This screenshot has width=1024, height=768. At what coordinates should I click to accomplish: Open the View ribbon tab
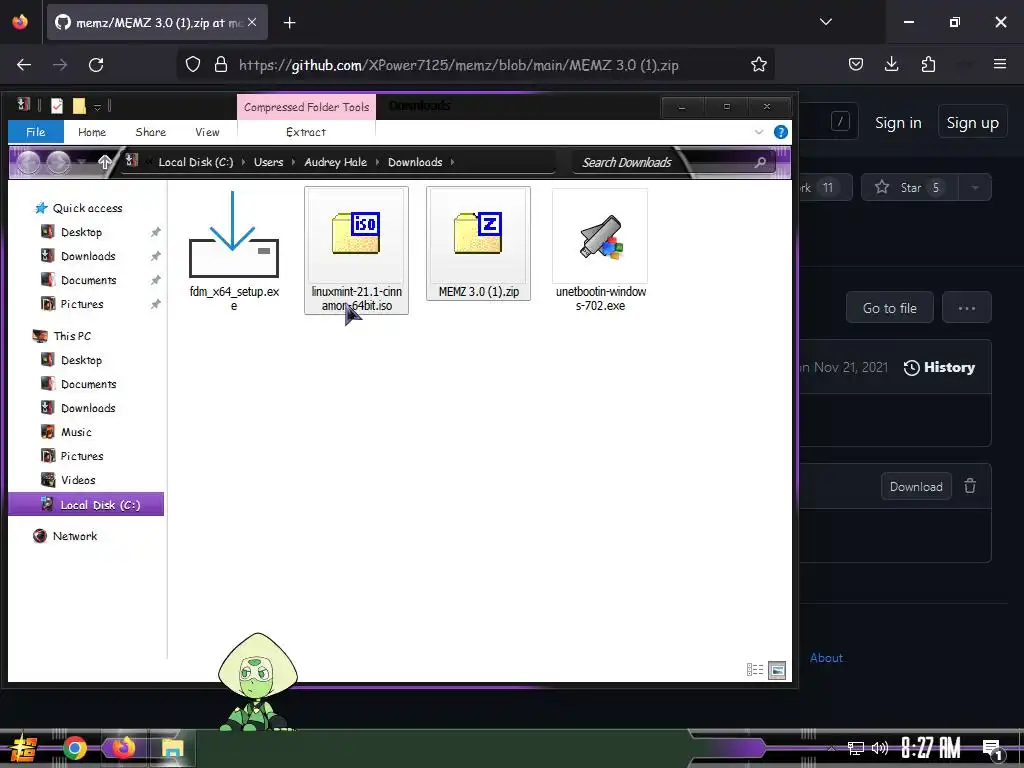pos(207,132)
